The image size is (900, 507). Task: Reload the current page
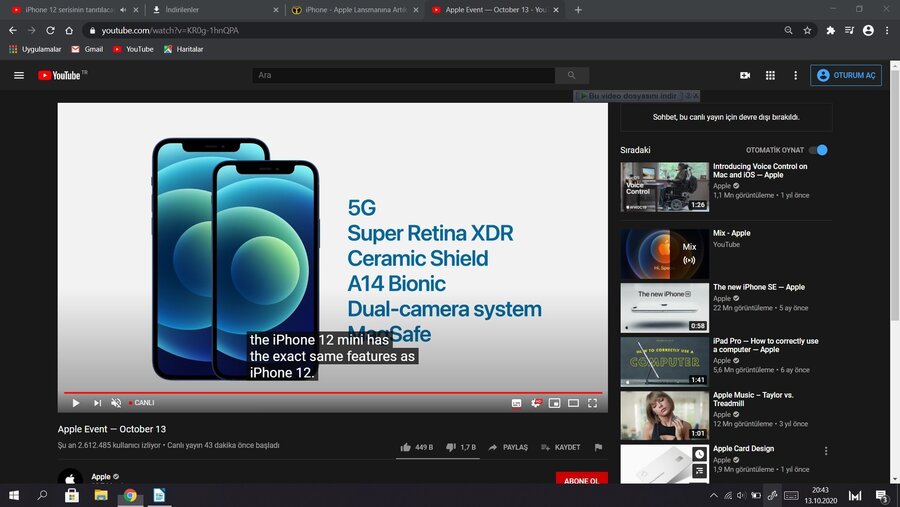click(51, 30)
